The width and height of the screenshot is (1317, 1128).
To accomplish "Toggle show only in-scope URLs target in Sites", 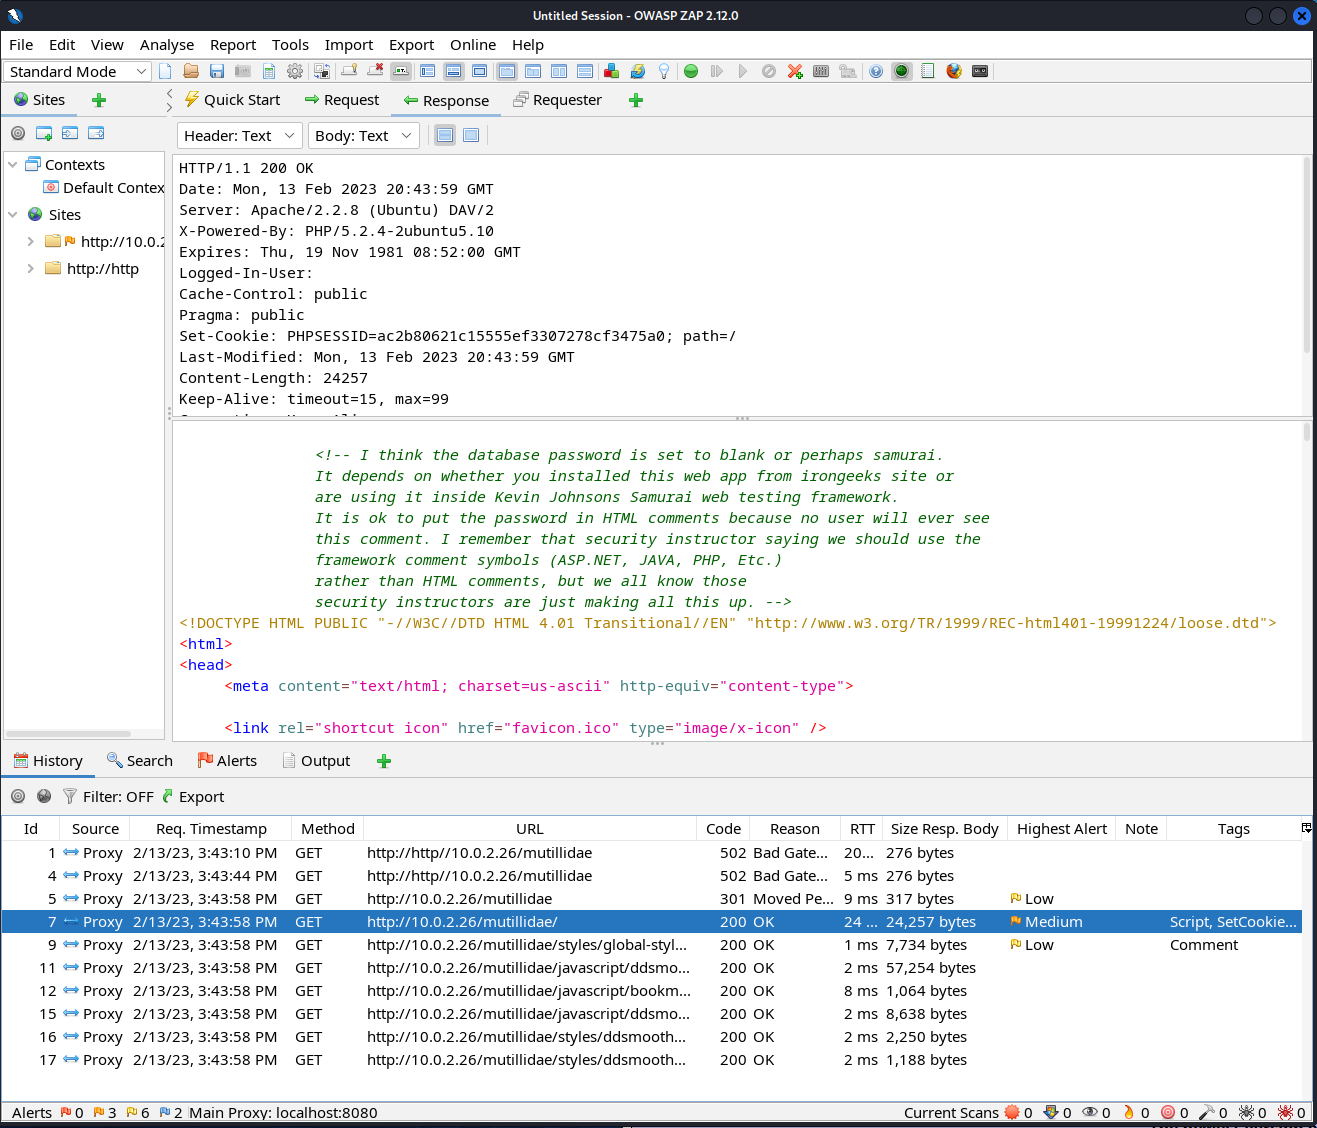I will pyautogui.click(x=18, y=133).
